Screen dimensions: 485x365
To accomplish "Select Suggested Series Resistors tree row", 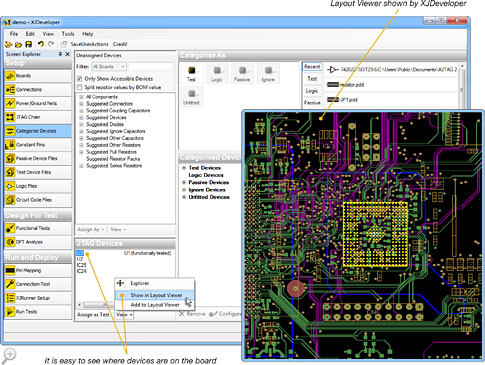I will (114, 166).
